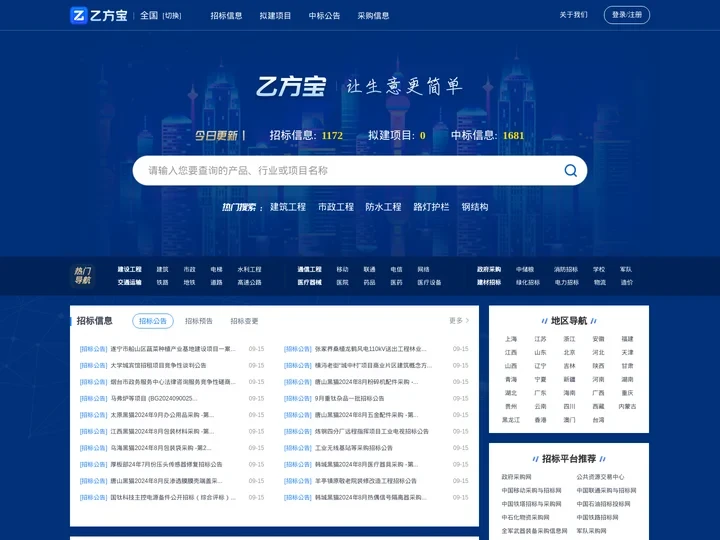Select 台湾 in region navigation
This screenshot has width=720, height=540.
[x=598, y=420]
